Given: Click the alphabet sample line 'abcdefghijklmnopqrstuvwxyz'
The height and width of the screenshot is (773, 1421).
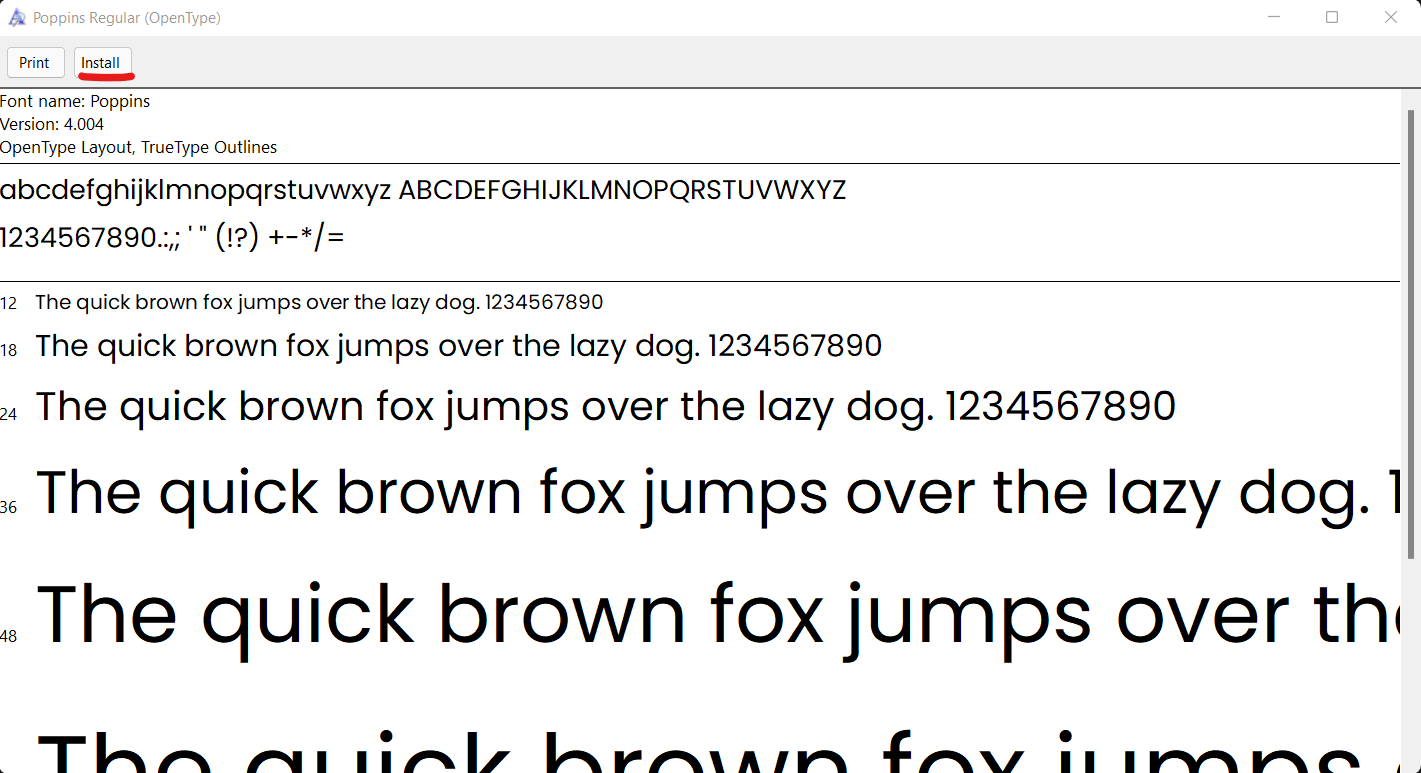Looking at the screenshot, I should [196, 190].
